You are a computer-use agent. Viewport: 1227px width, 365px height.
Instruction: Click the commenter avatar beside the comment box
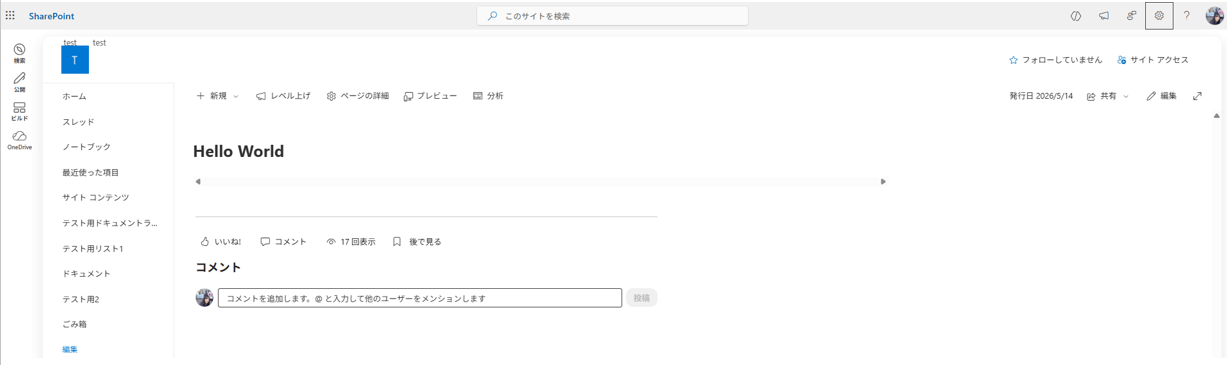tap(204, 298)
